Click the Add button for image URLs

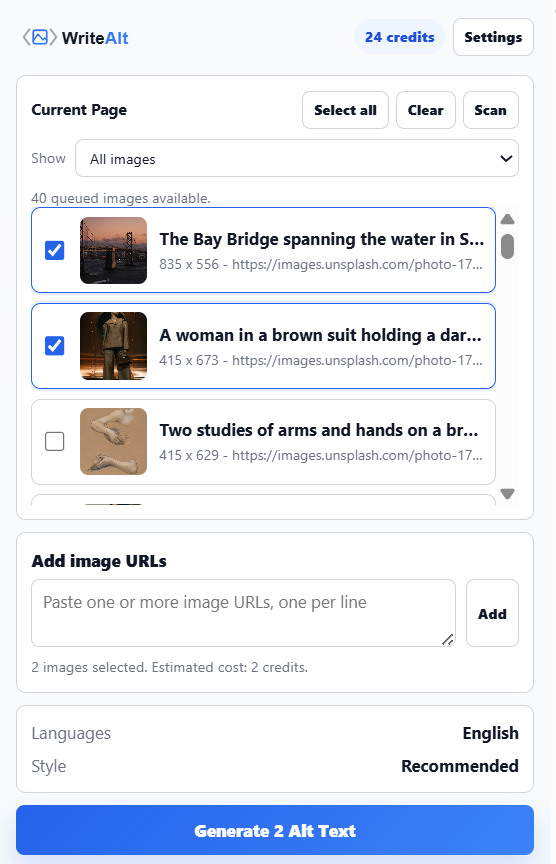(x=492, y=613)
